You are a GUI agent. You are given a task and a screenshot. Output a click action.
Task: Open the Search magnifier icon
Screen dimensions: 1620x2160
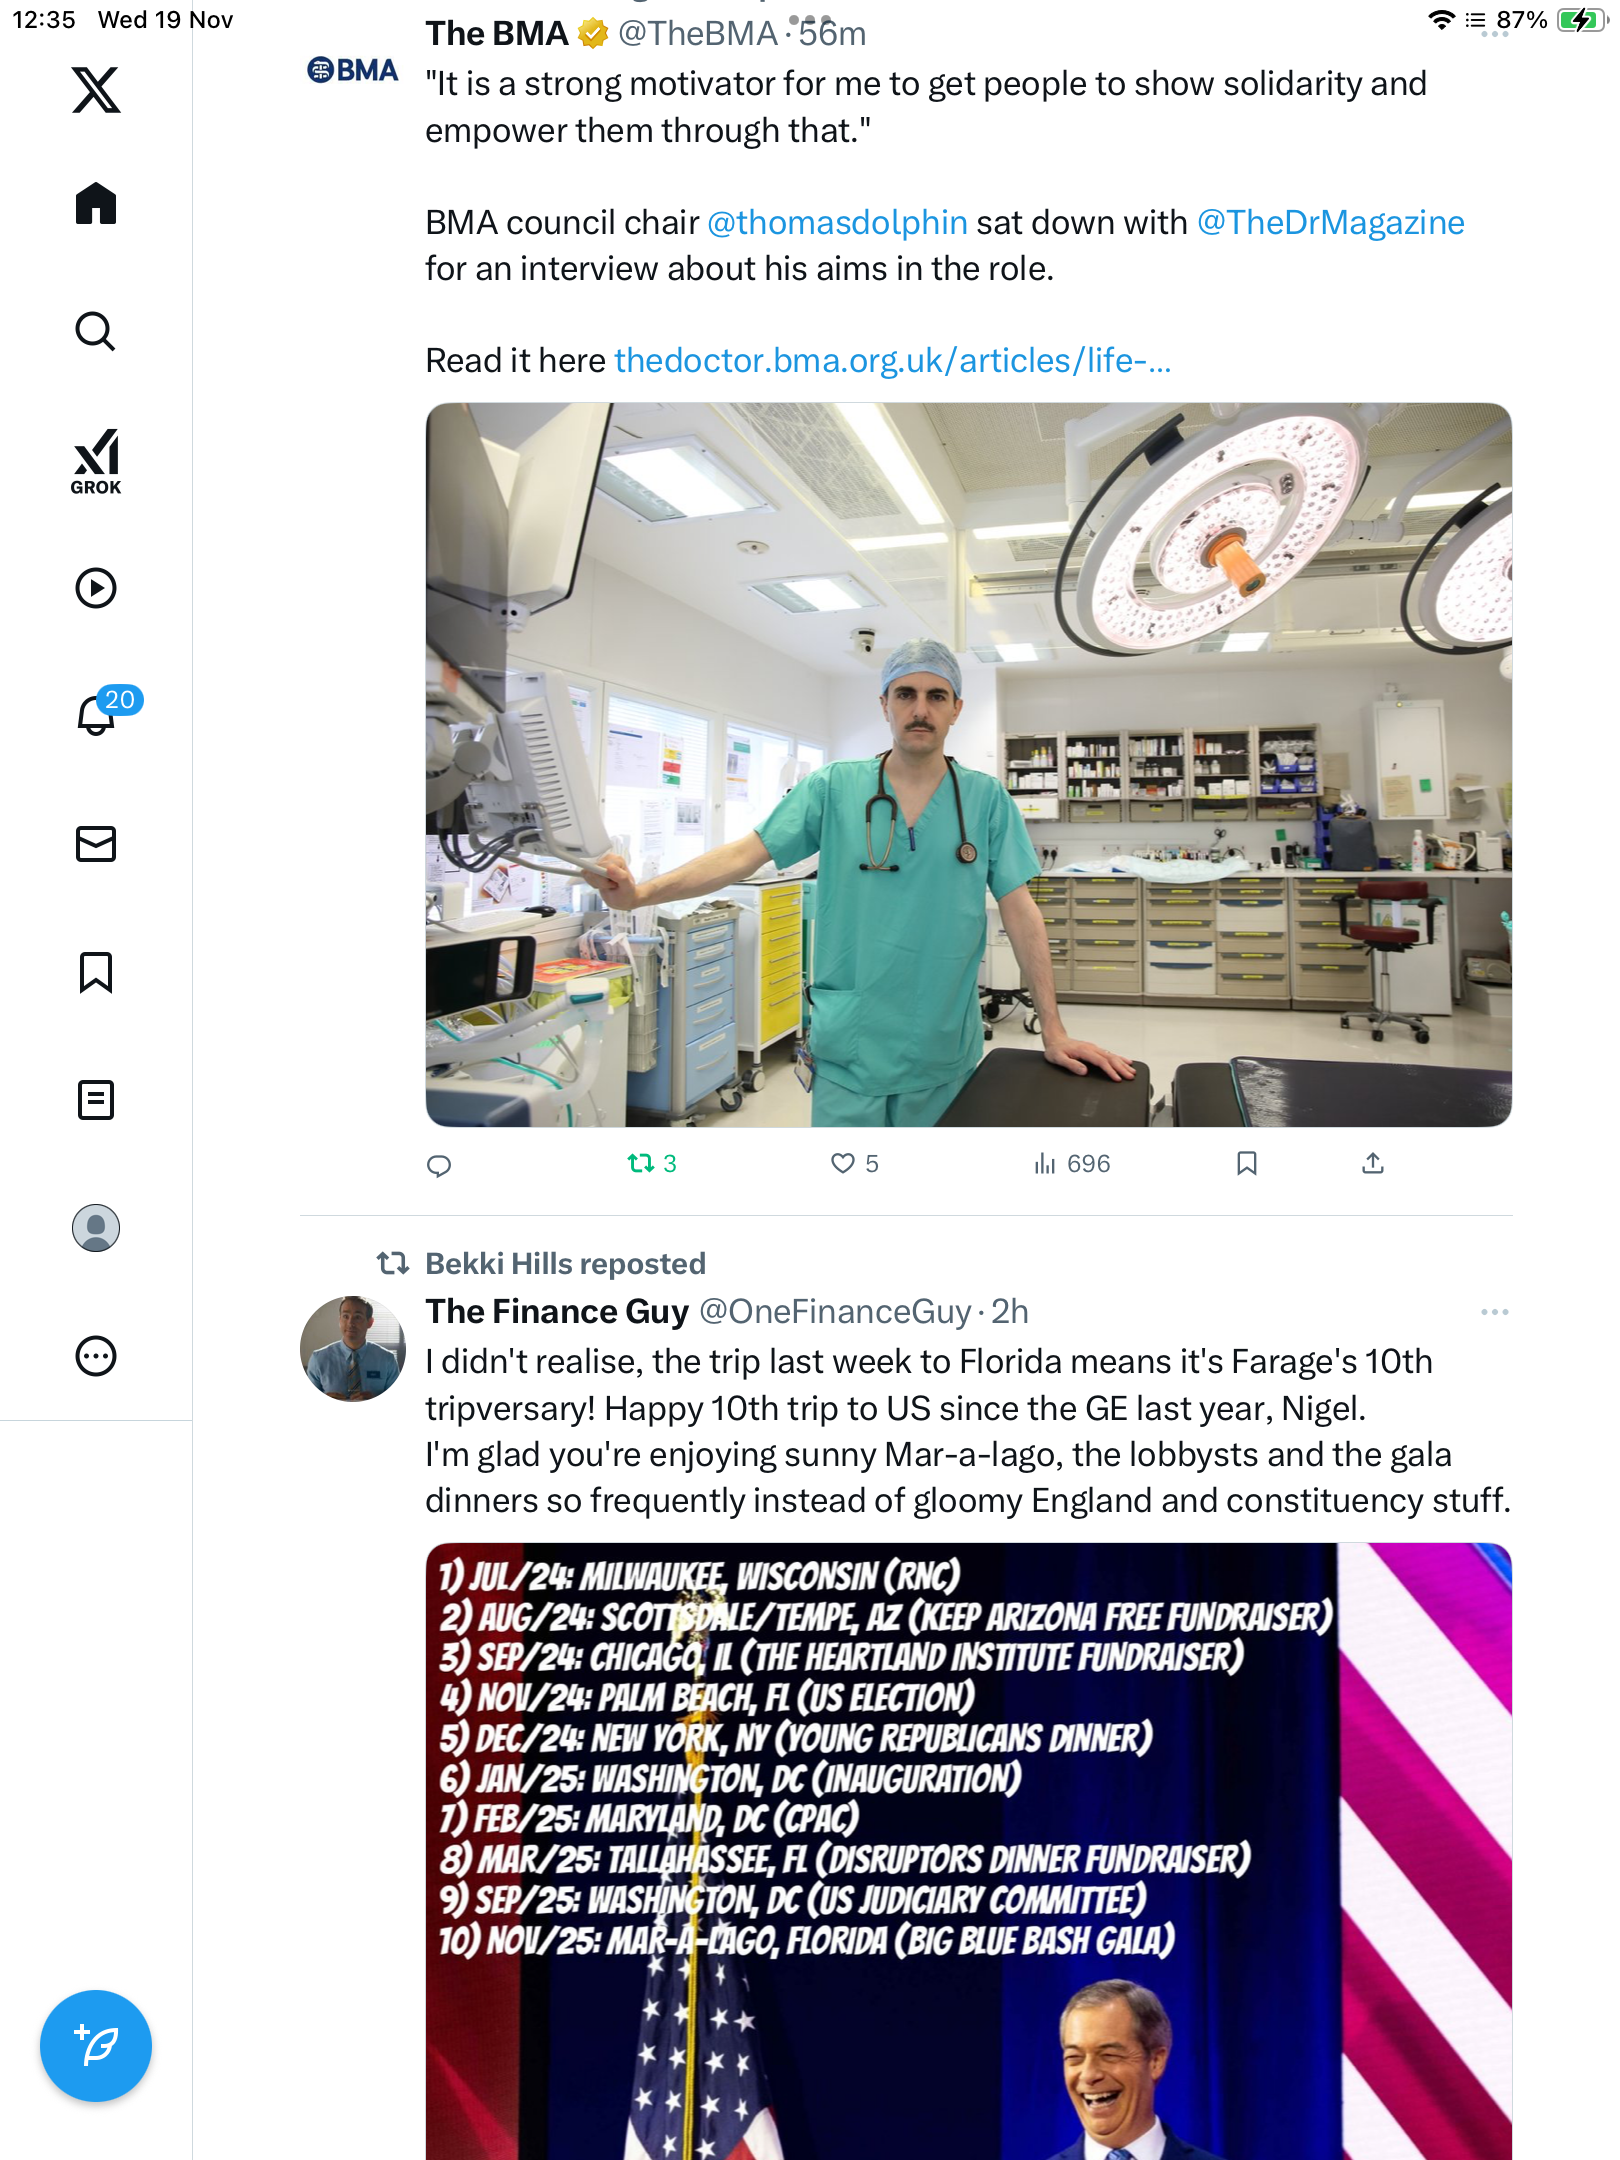[x=96, y=332]
